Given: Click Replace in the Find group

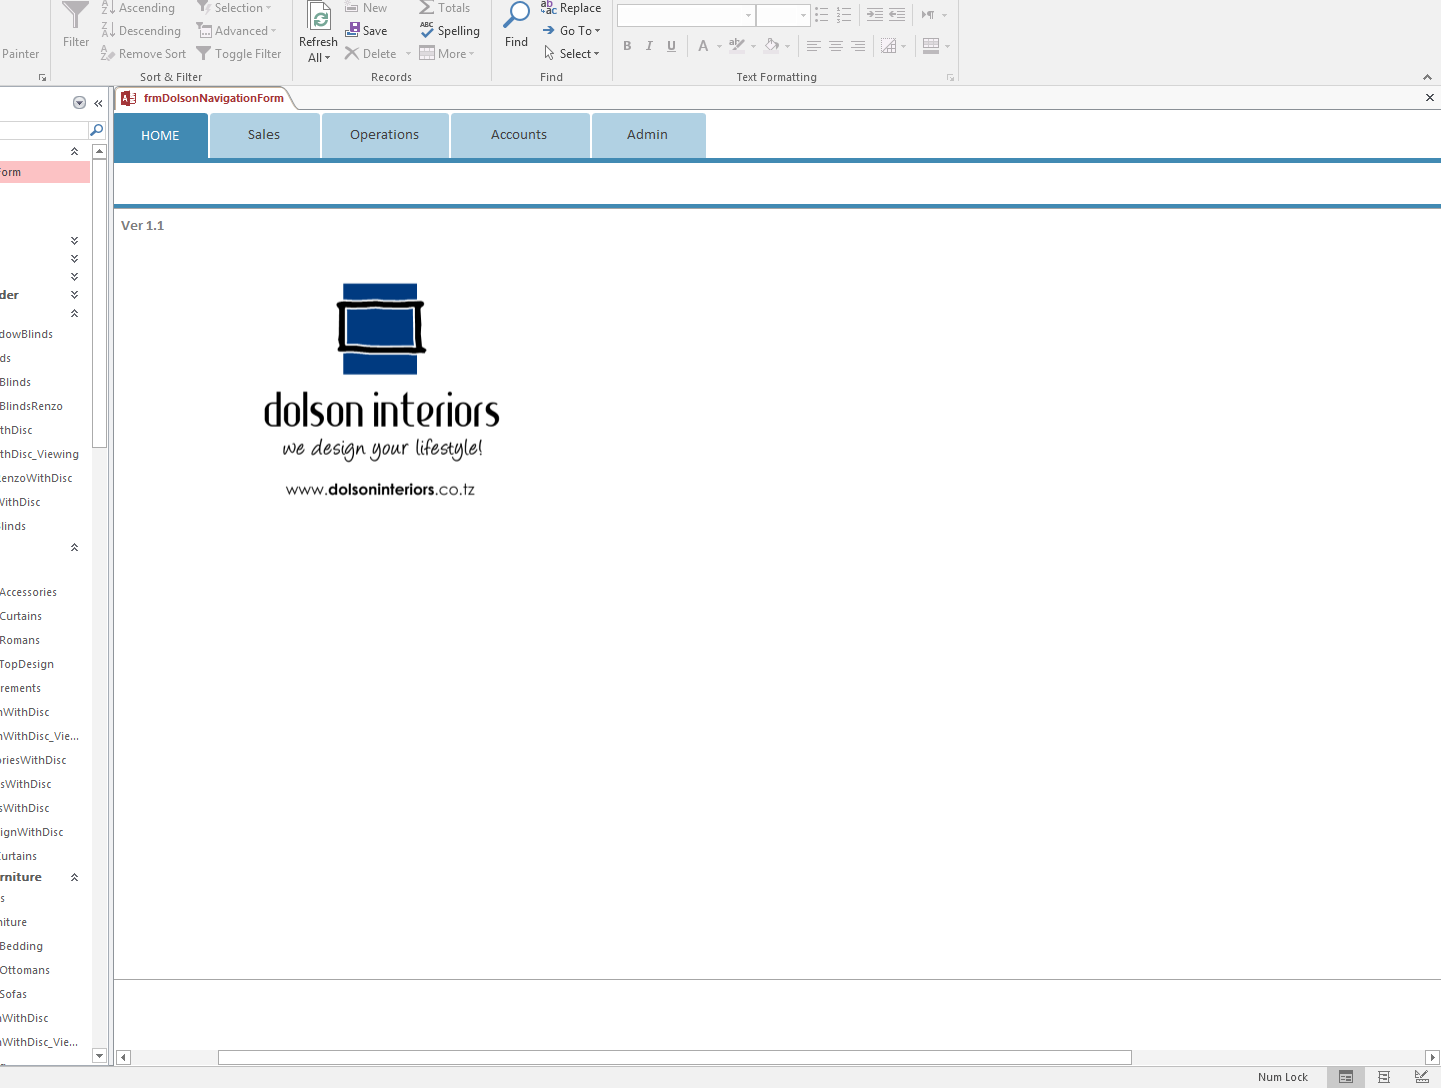Looking at the screenshot, I should [x=571, y=8].
